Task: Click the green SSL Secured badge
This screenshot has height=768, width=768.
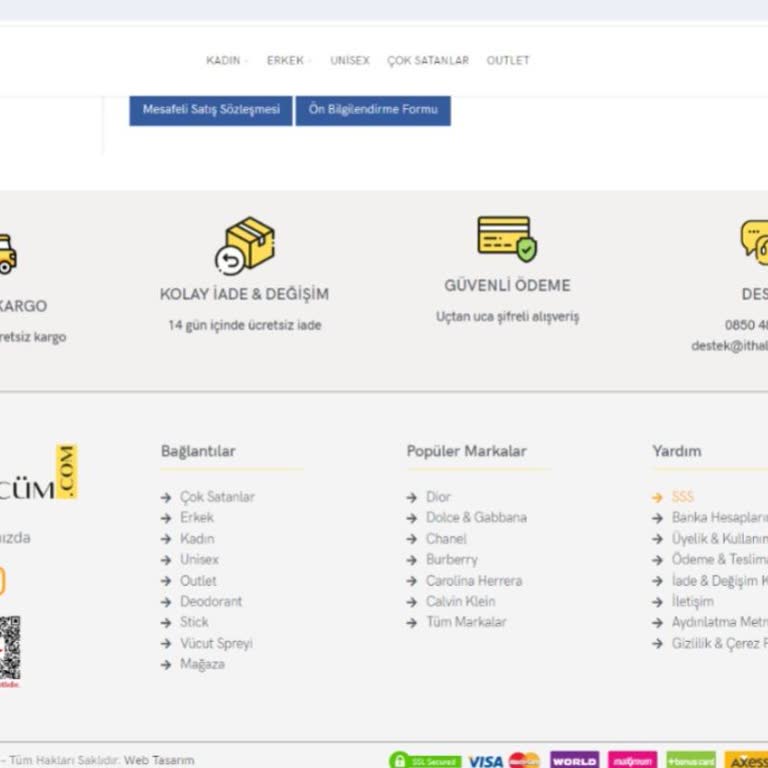Action: tap(425, 761)
